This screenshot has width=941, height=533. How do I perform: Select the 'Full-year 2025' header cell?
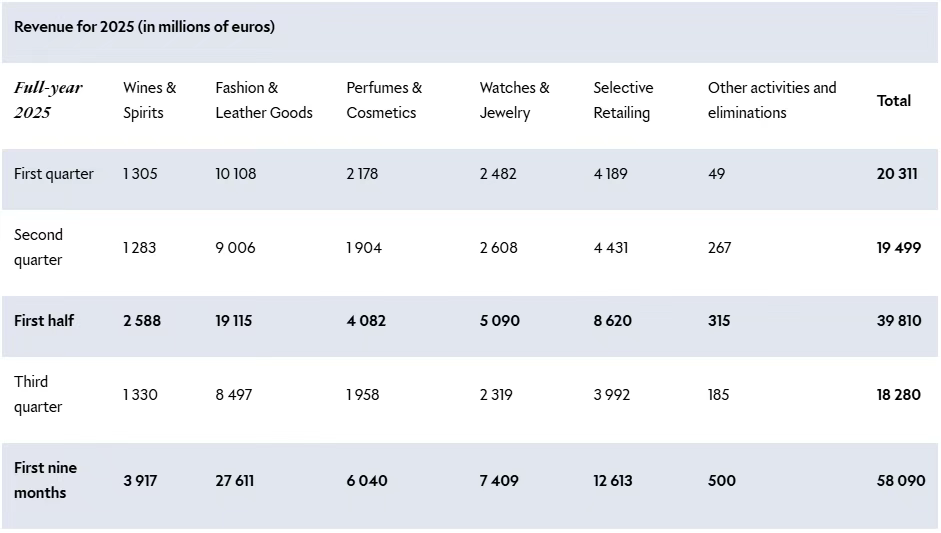[x=48, y=100]
